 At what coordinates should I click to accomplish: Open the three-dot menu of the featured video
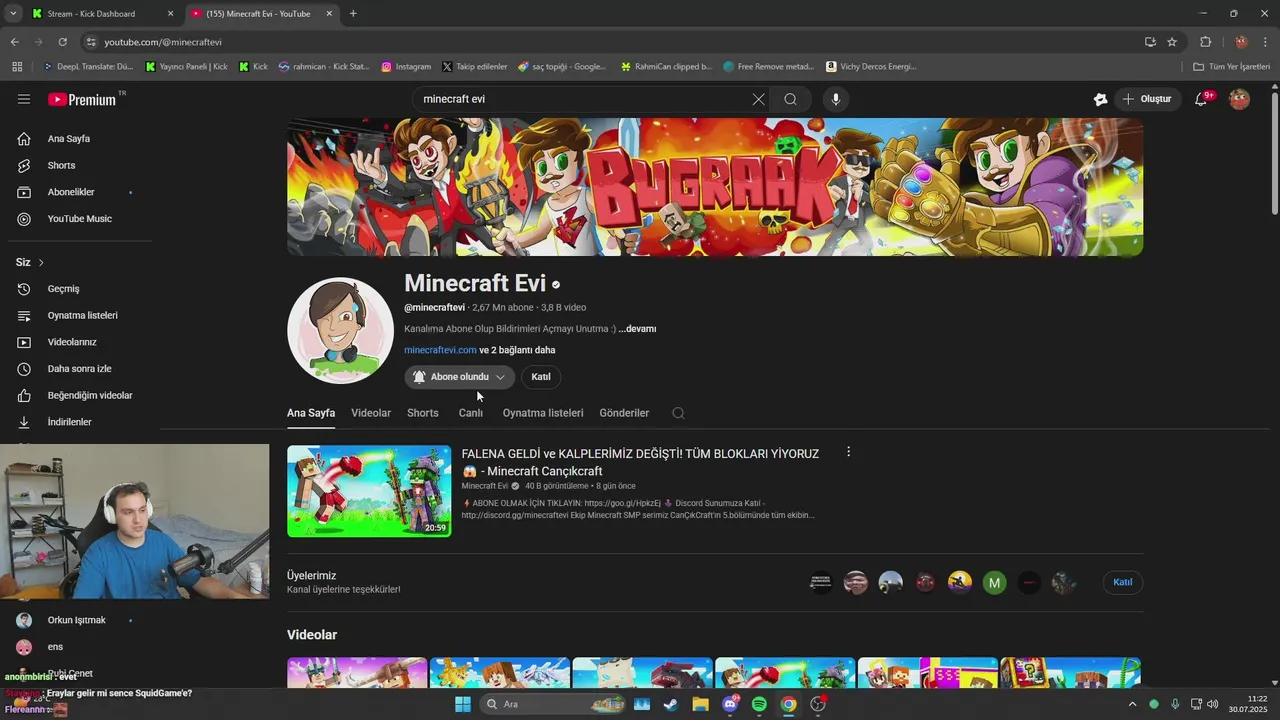click(848, 452)
